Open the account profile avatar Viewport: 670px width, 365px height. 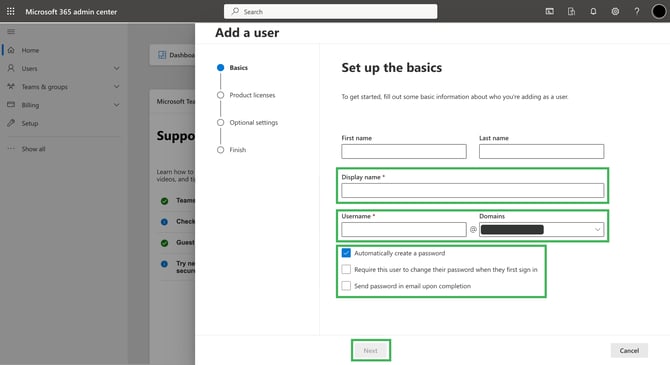point(658,12)
